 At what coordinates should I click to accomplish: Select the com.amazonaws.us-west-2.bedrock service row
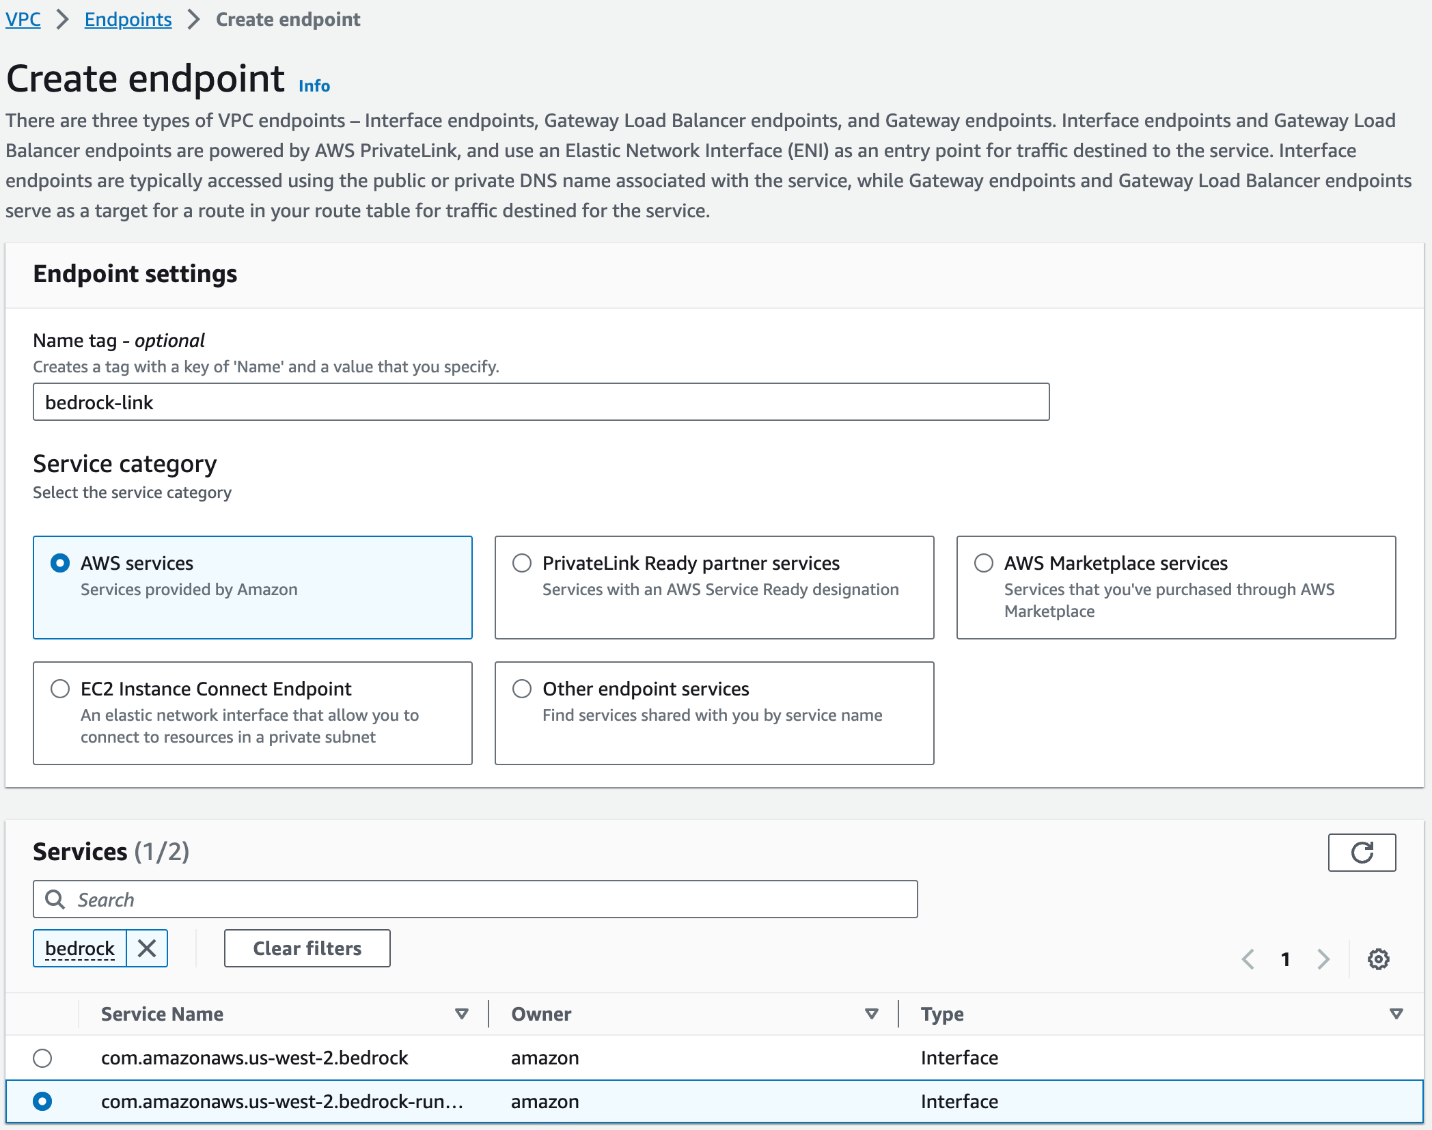coord(41,1057)
